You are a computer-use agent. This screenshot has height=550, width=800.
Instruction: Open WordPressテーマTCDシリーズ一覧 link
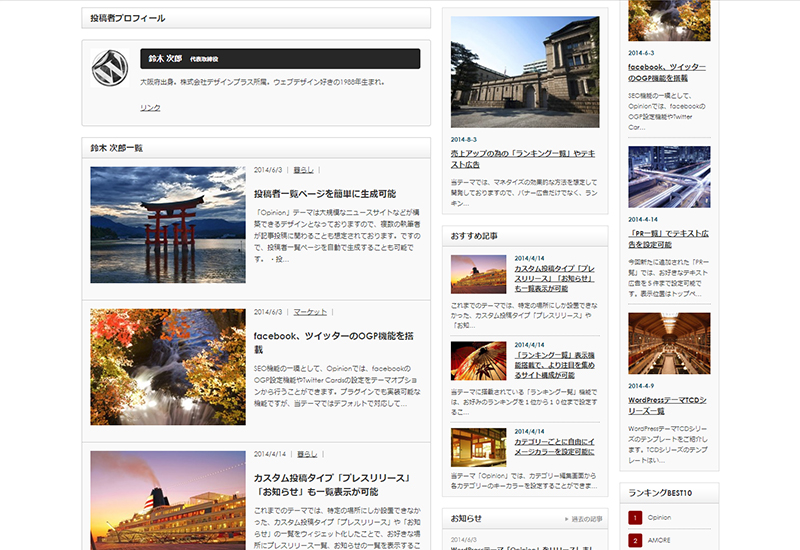[x=667, y=405]
